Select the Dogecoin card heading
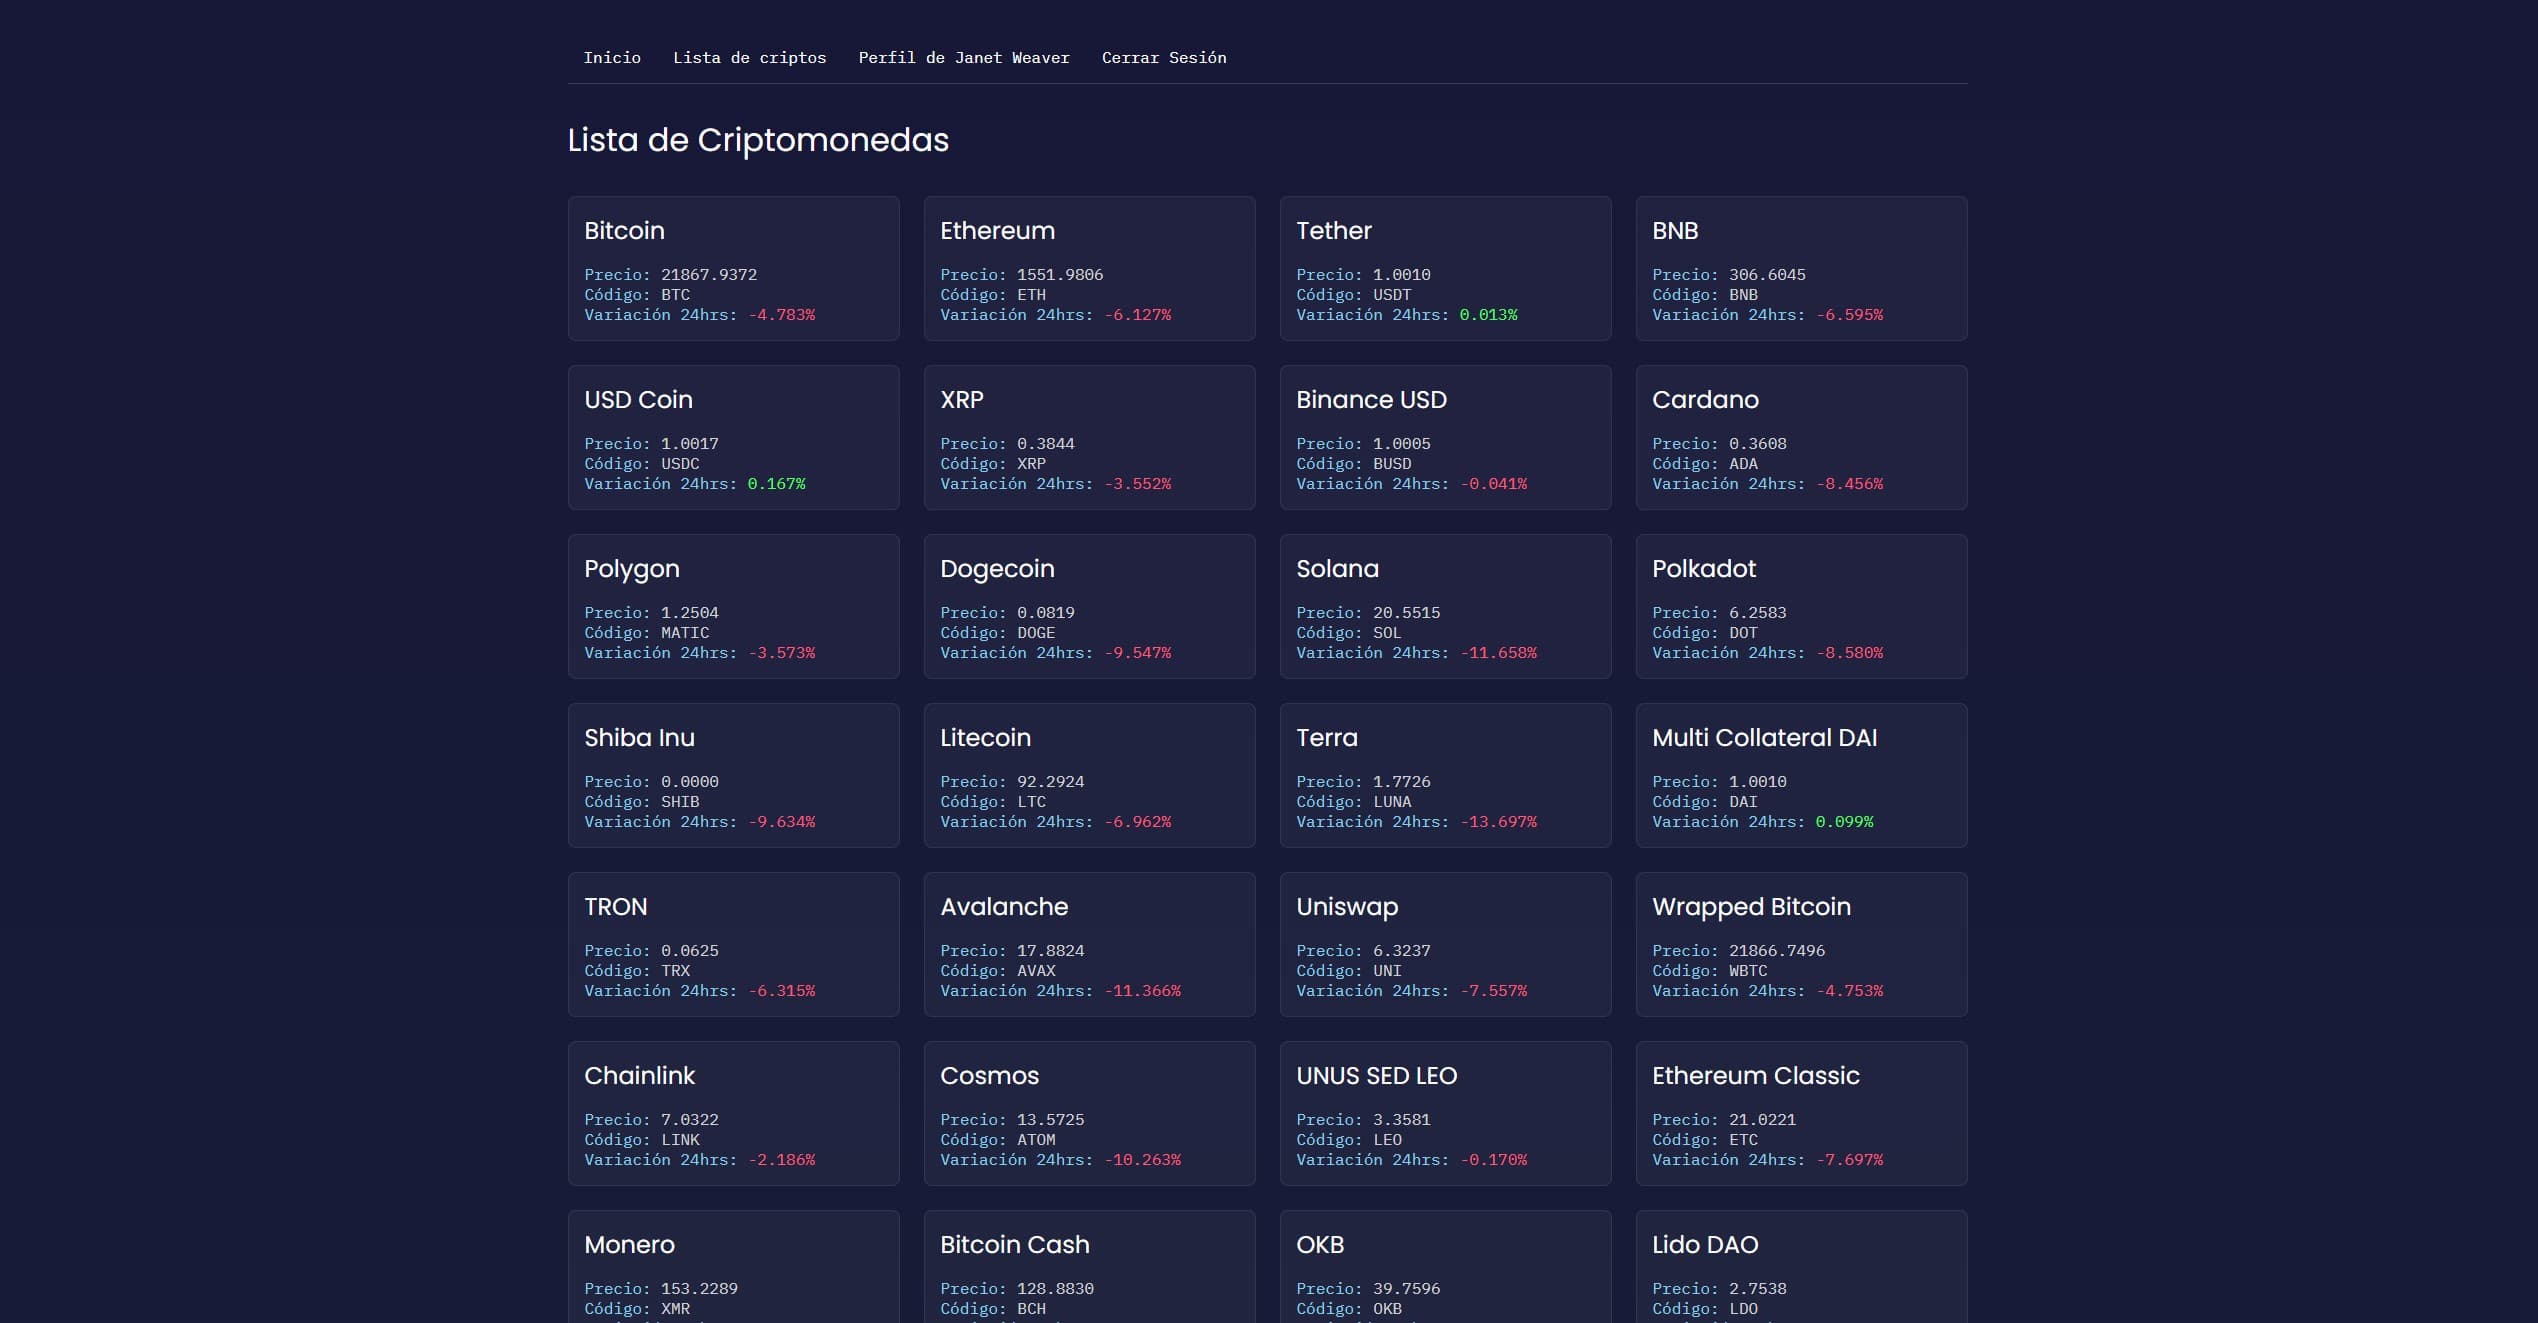Viewport: 2538px width, 1323px height. point(997,569)
